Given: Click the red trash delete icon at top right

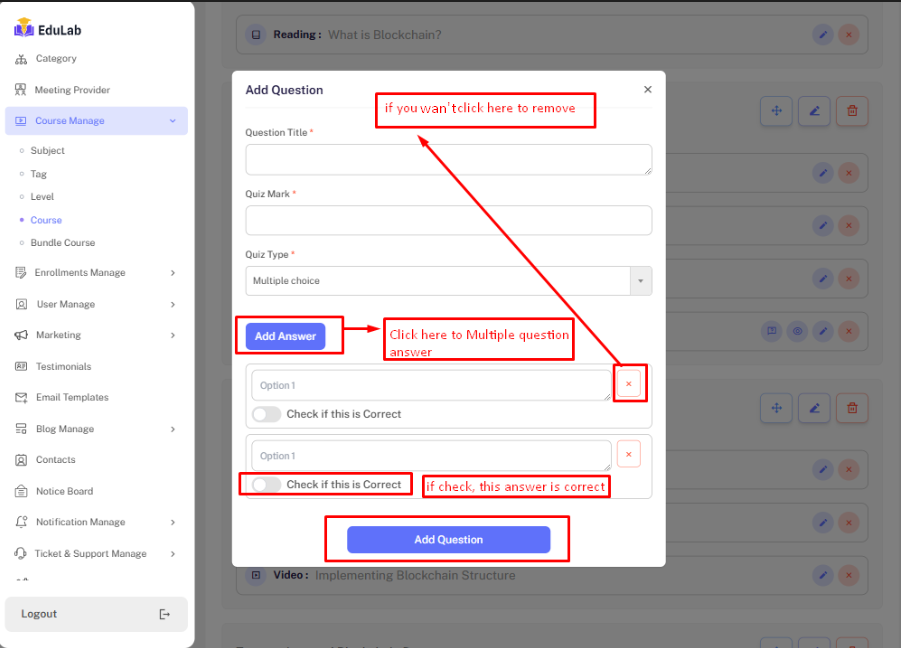Looking at the screenshot, I should pyautogui.click(x=851, y=111).
